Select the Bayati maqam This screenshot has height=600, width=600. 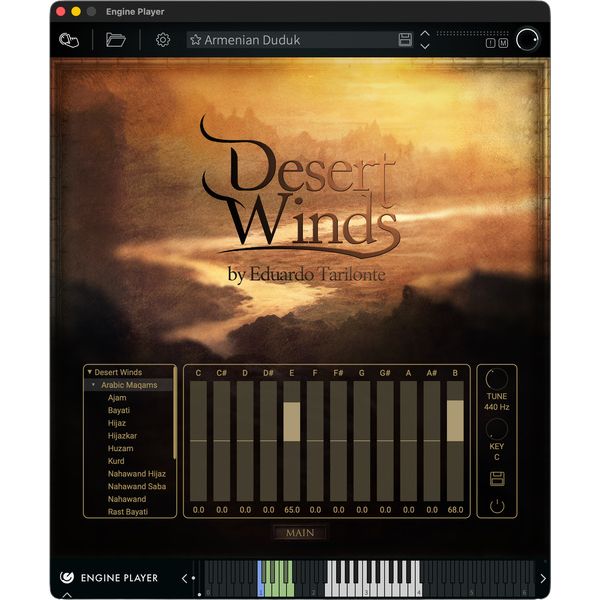(x=119, y=410)
